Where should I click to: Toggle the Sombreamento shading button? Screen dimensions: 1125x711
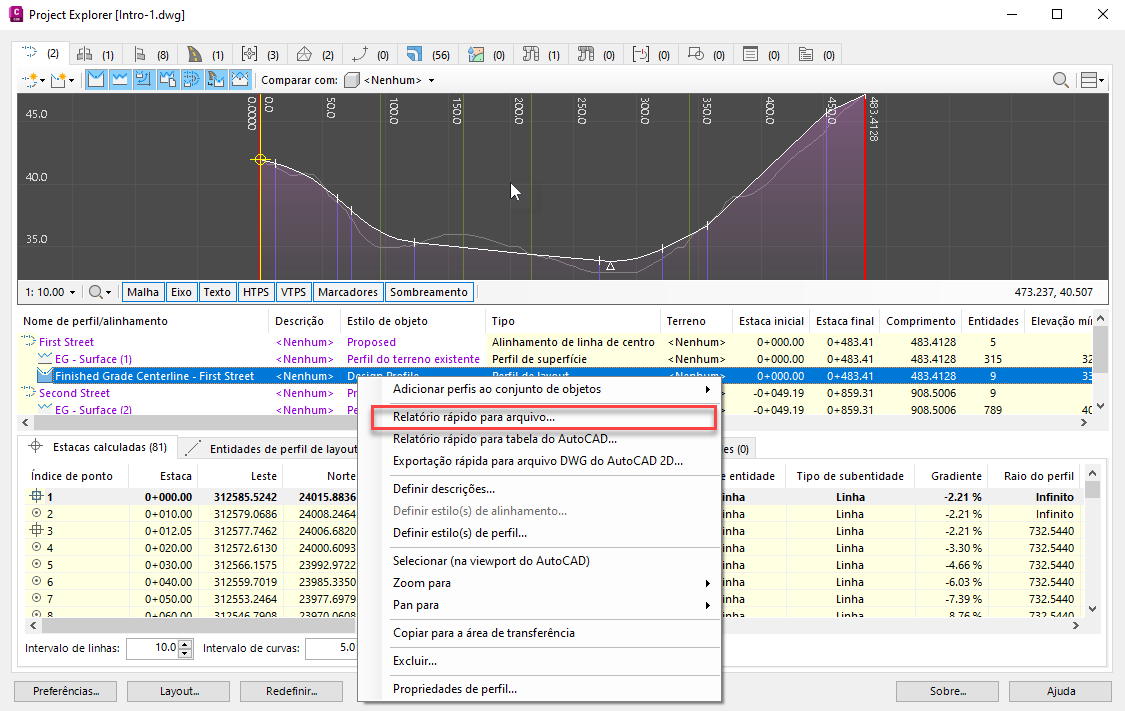pos(428,292)
